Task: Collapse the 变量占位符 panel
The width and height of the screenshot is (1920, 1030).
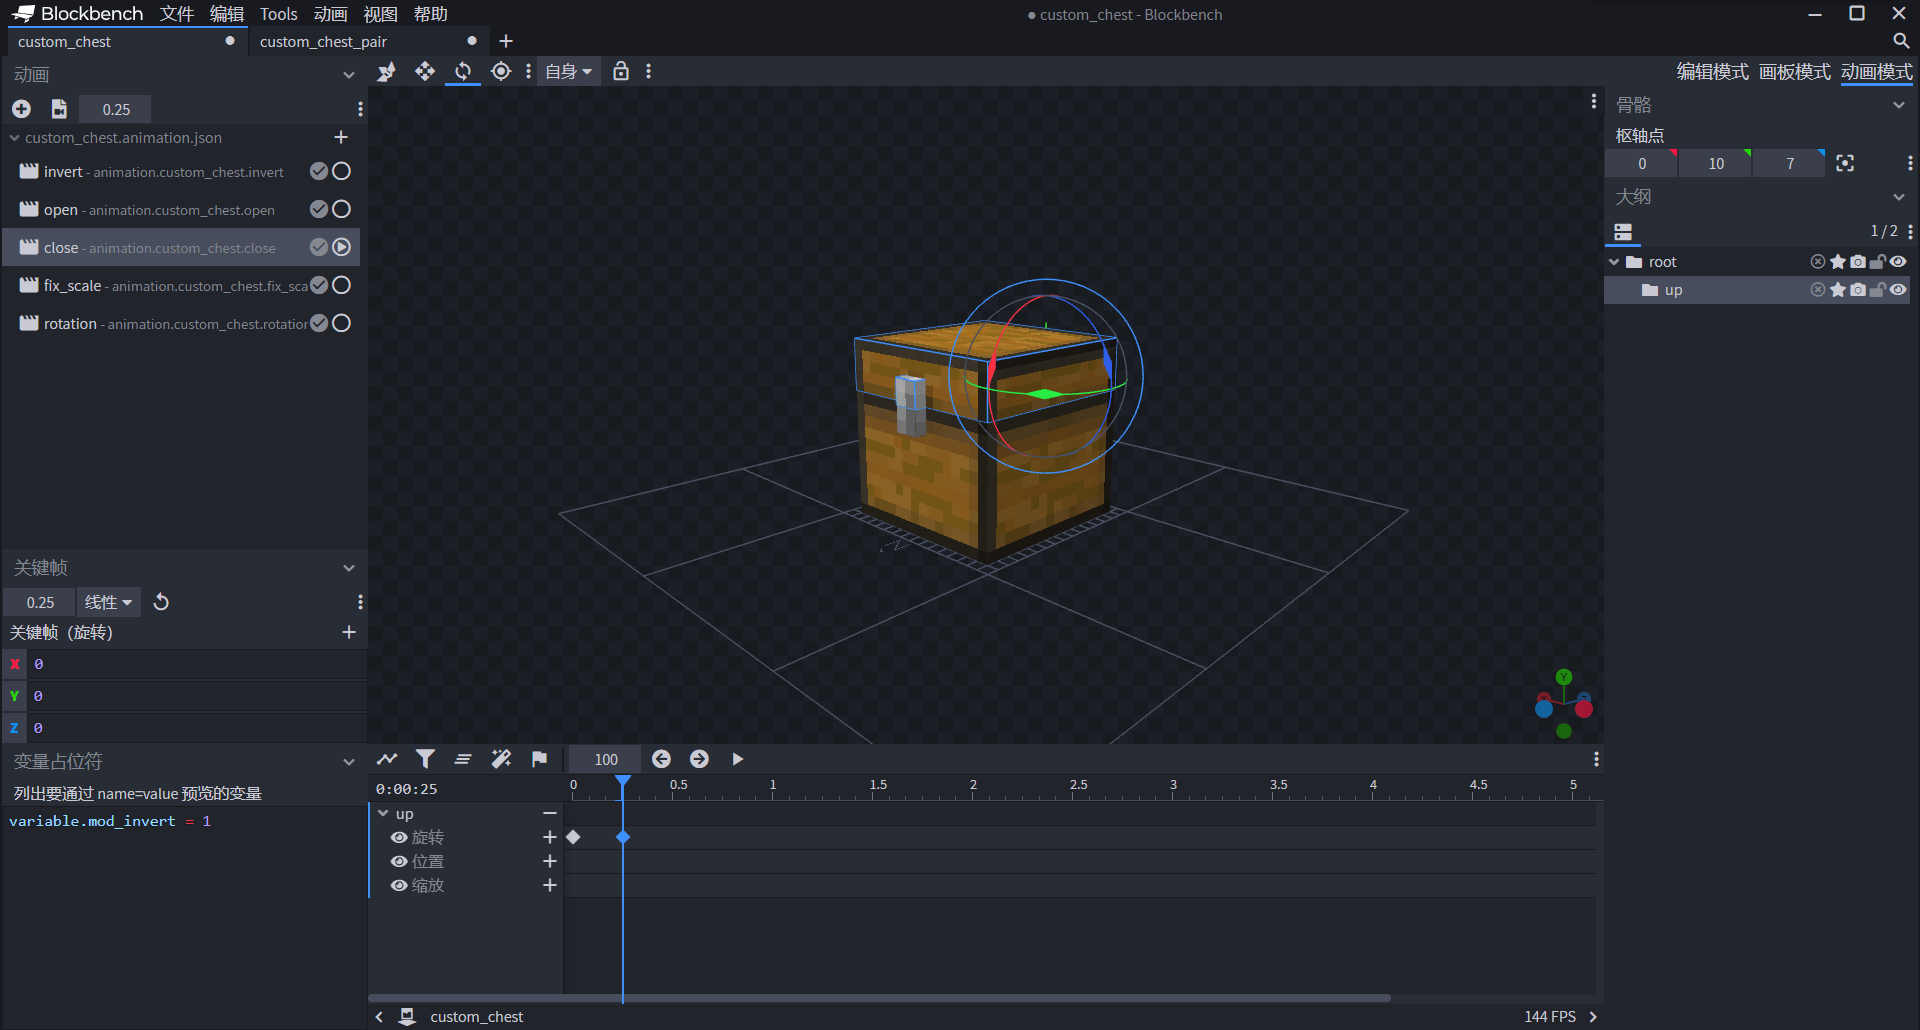Action: point(349,762)
